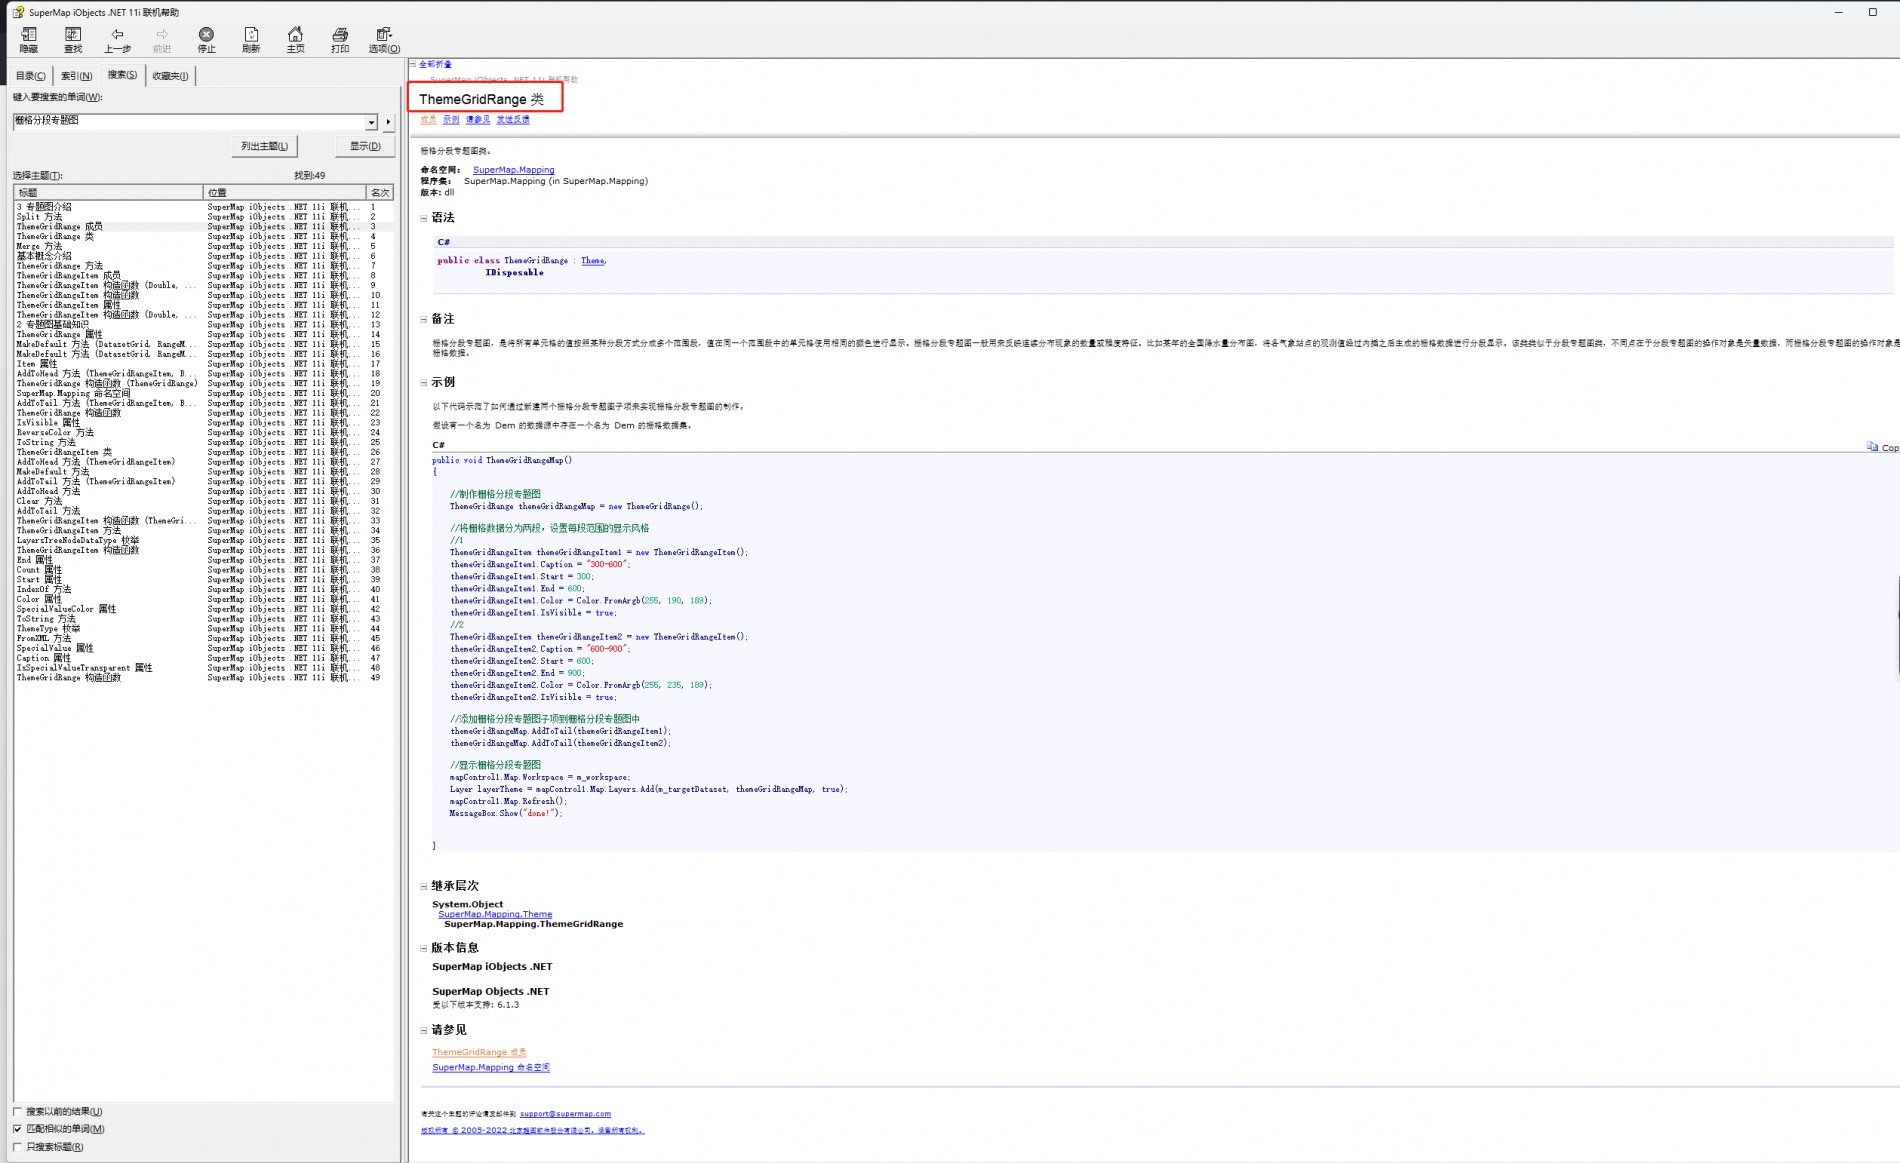Select the 'FromXML 方法' result row
This screenshot has width=1900, height=1163.
pyautogui.click(x=204, y=638)
